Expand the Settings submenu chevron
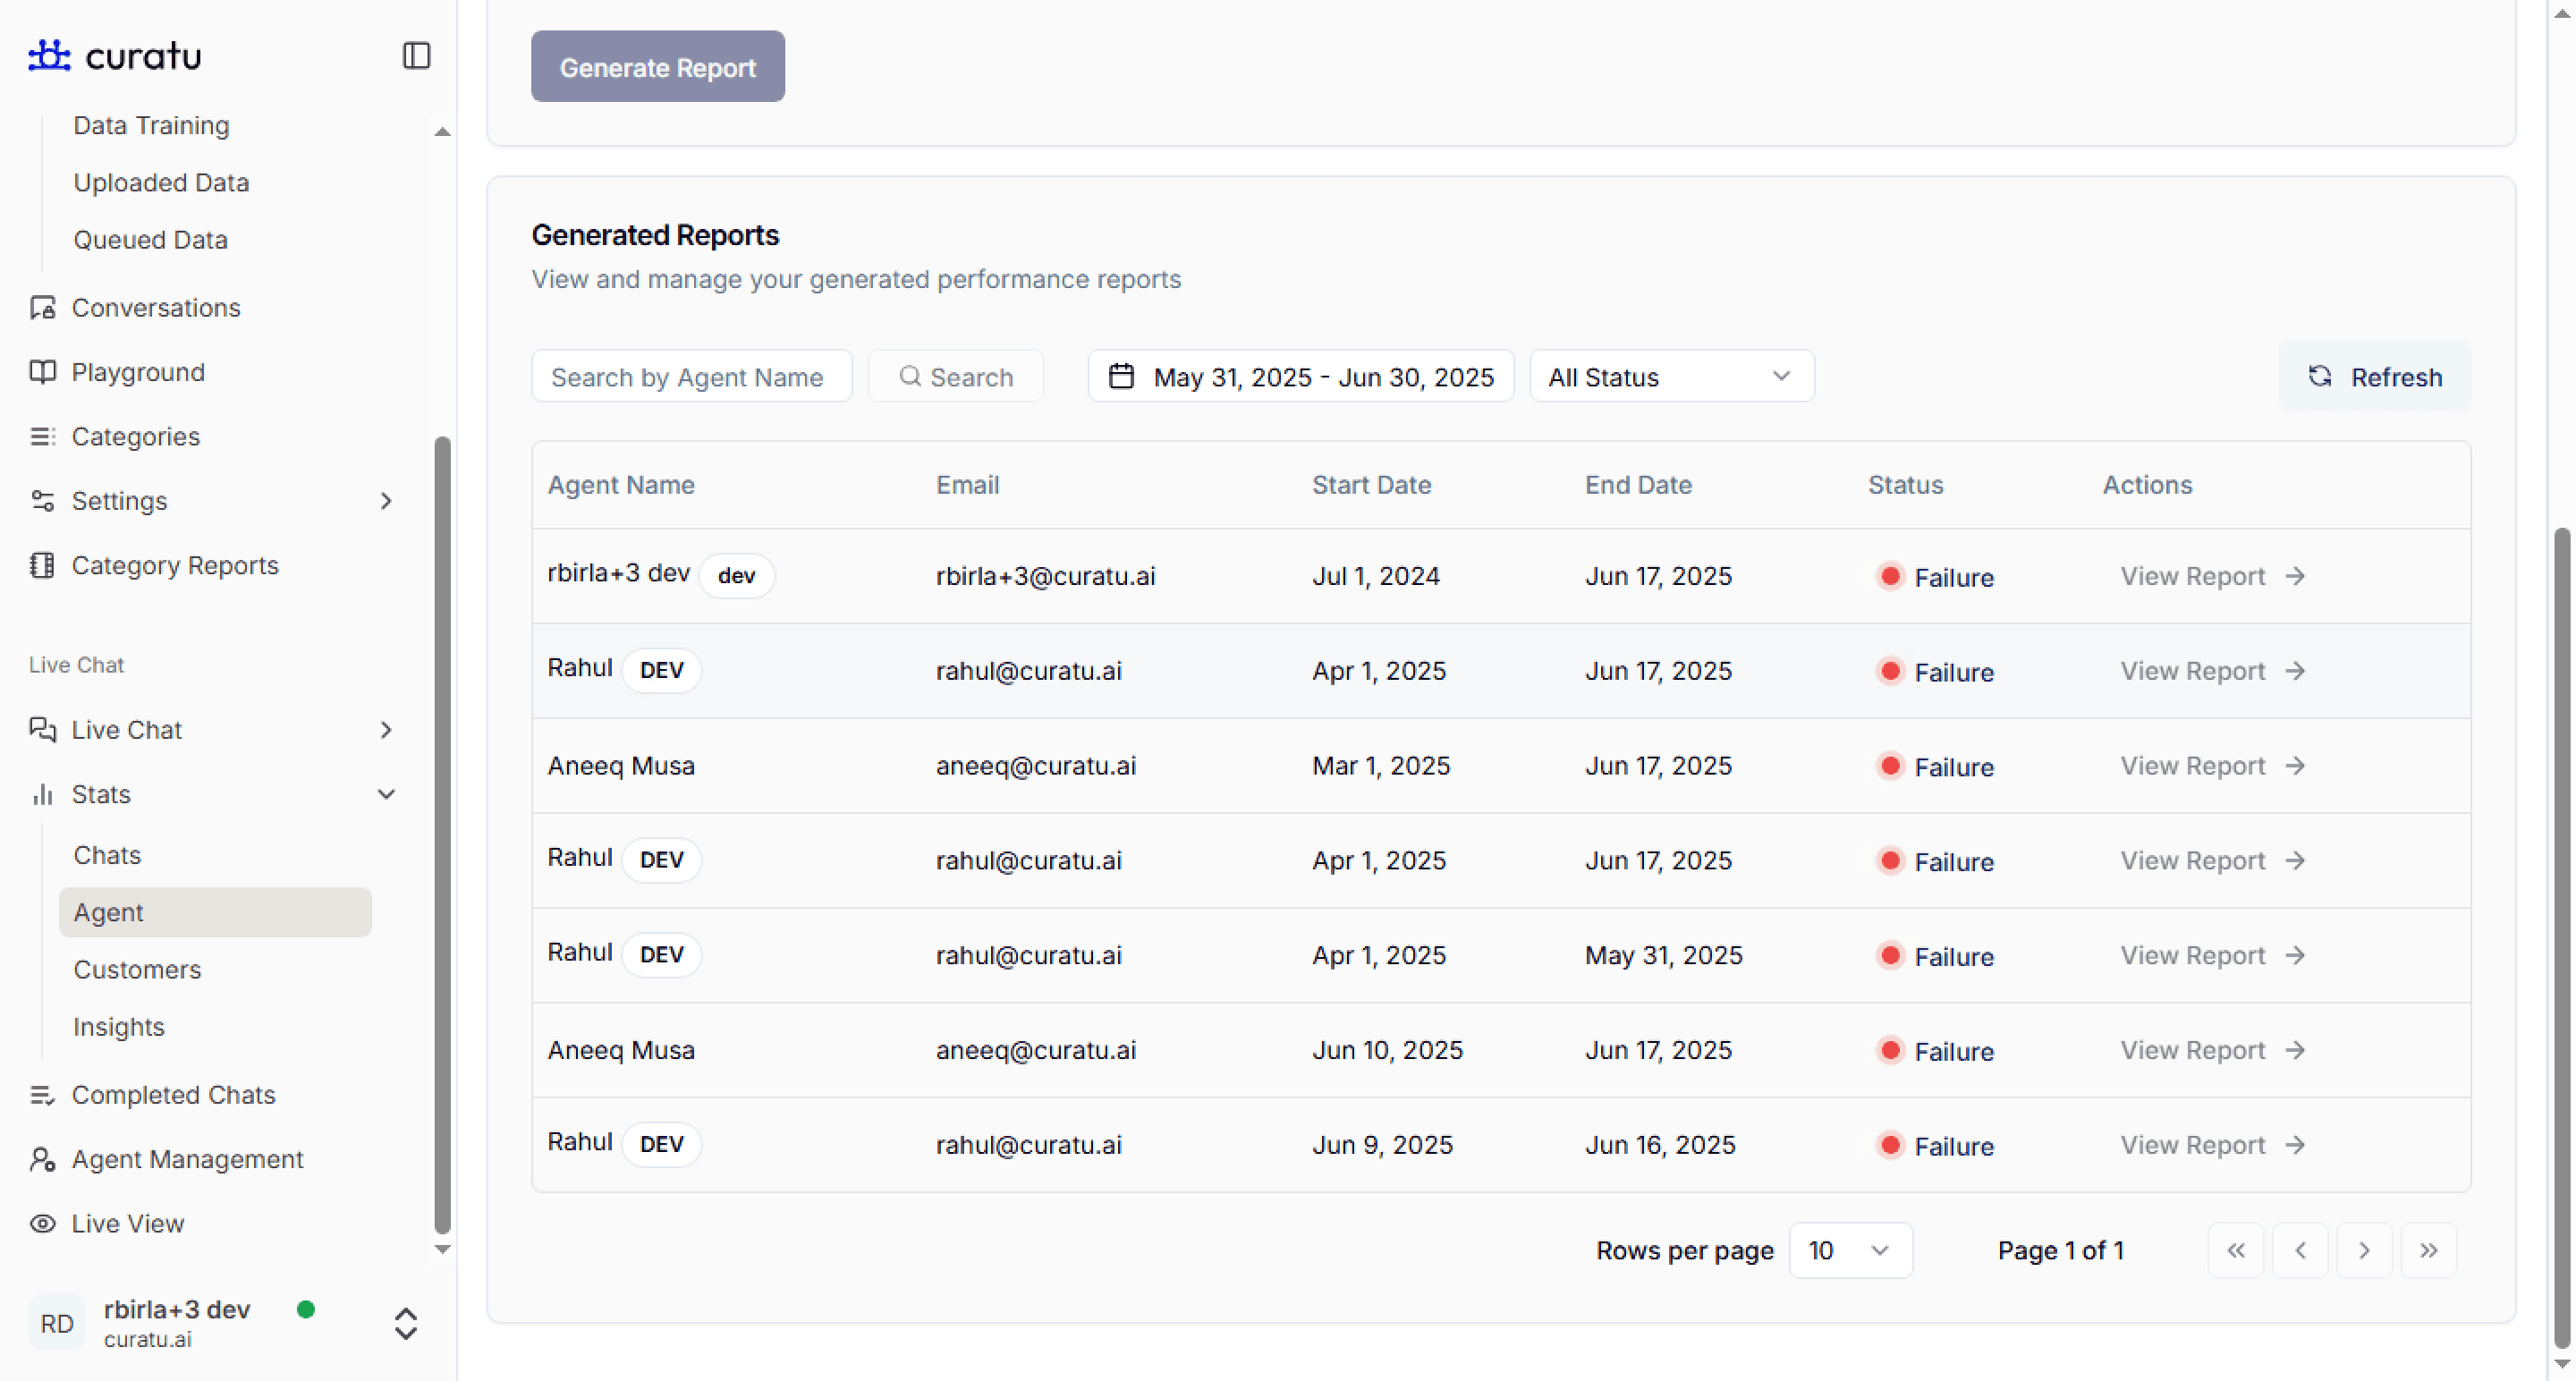Screen dimensions: 2576x1381 386,501
